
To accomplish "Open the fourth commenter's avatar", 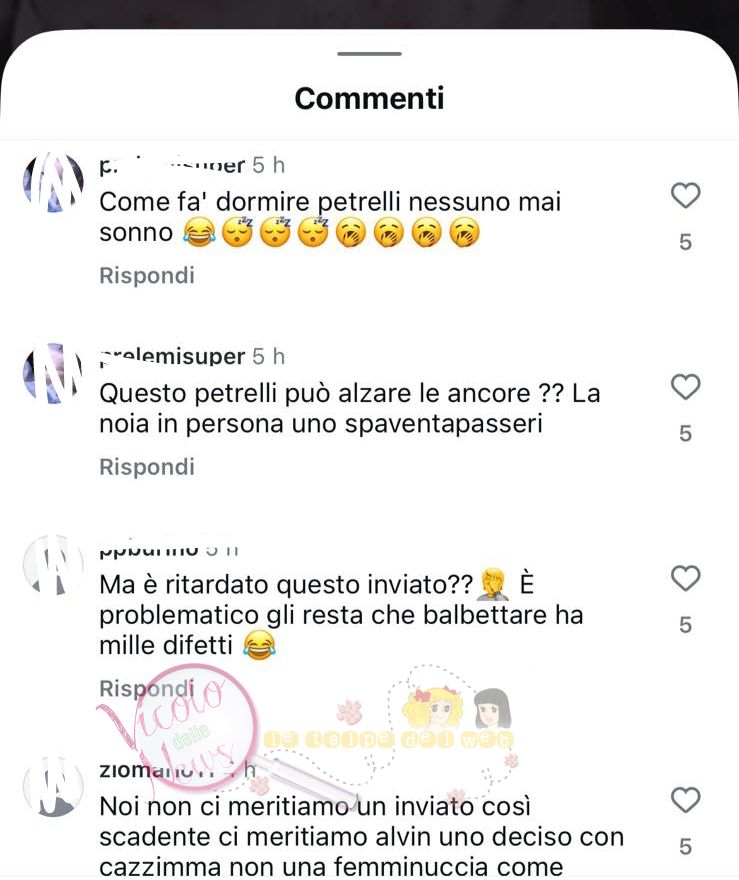I will pos(53,786).
